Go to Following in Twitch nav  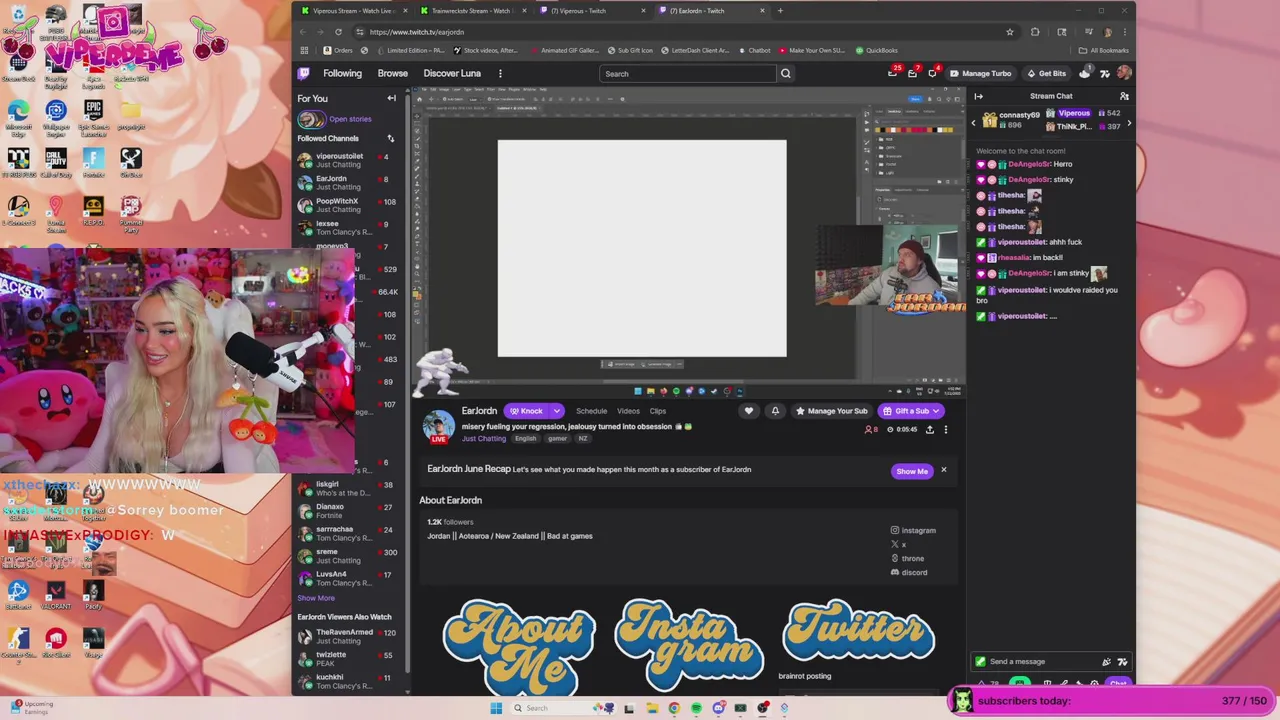click(x=342, y=73)
